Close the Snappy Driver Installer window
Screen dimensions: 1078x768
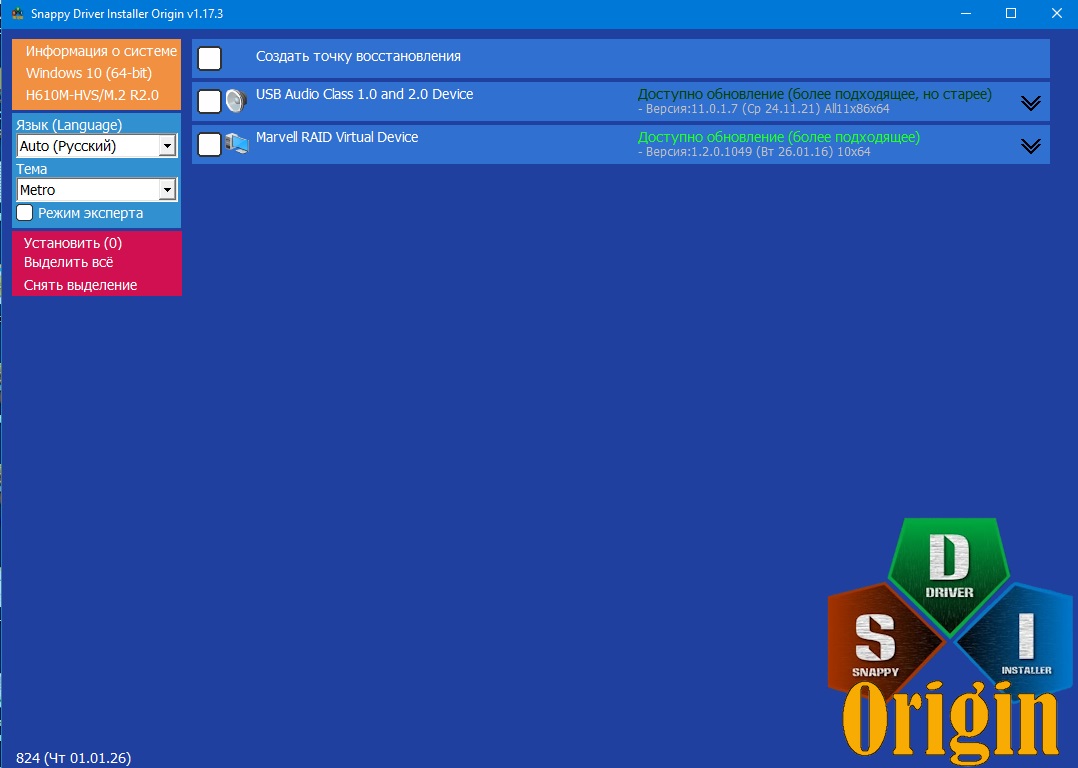pos(1057,14)
